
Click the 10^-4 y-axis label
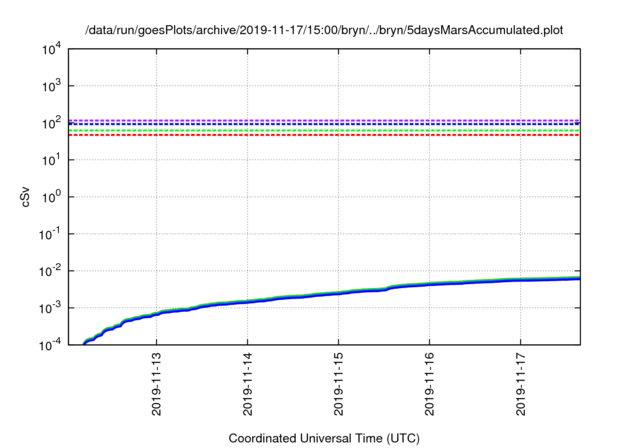tap(50, 345)
